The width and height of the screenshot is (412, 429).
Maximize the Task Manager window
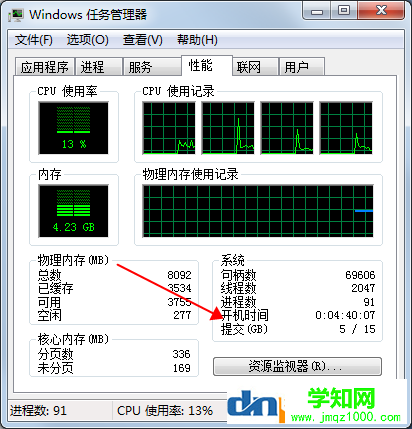click(x=344, y=11)
